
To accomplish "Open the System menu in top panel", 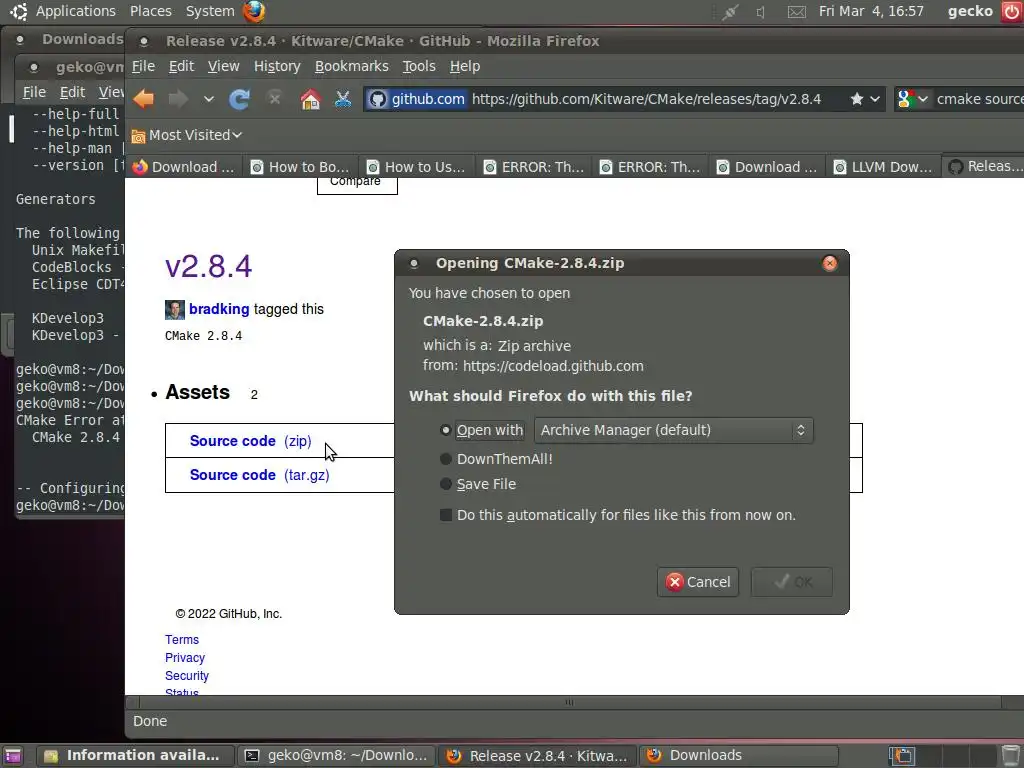I will pos(210,11).
